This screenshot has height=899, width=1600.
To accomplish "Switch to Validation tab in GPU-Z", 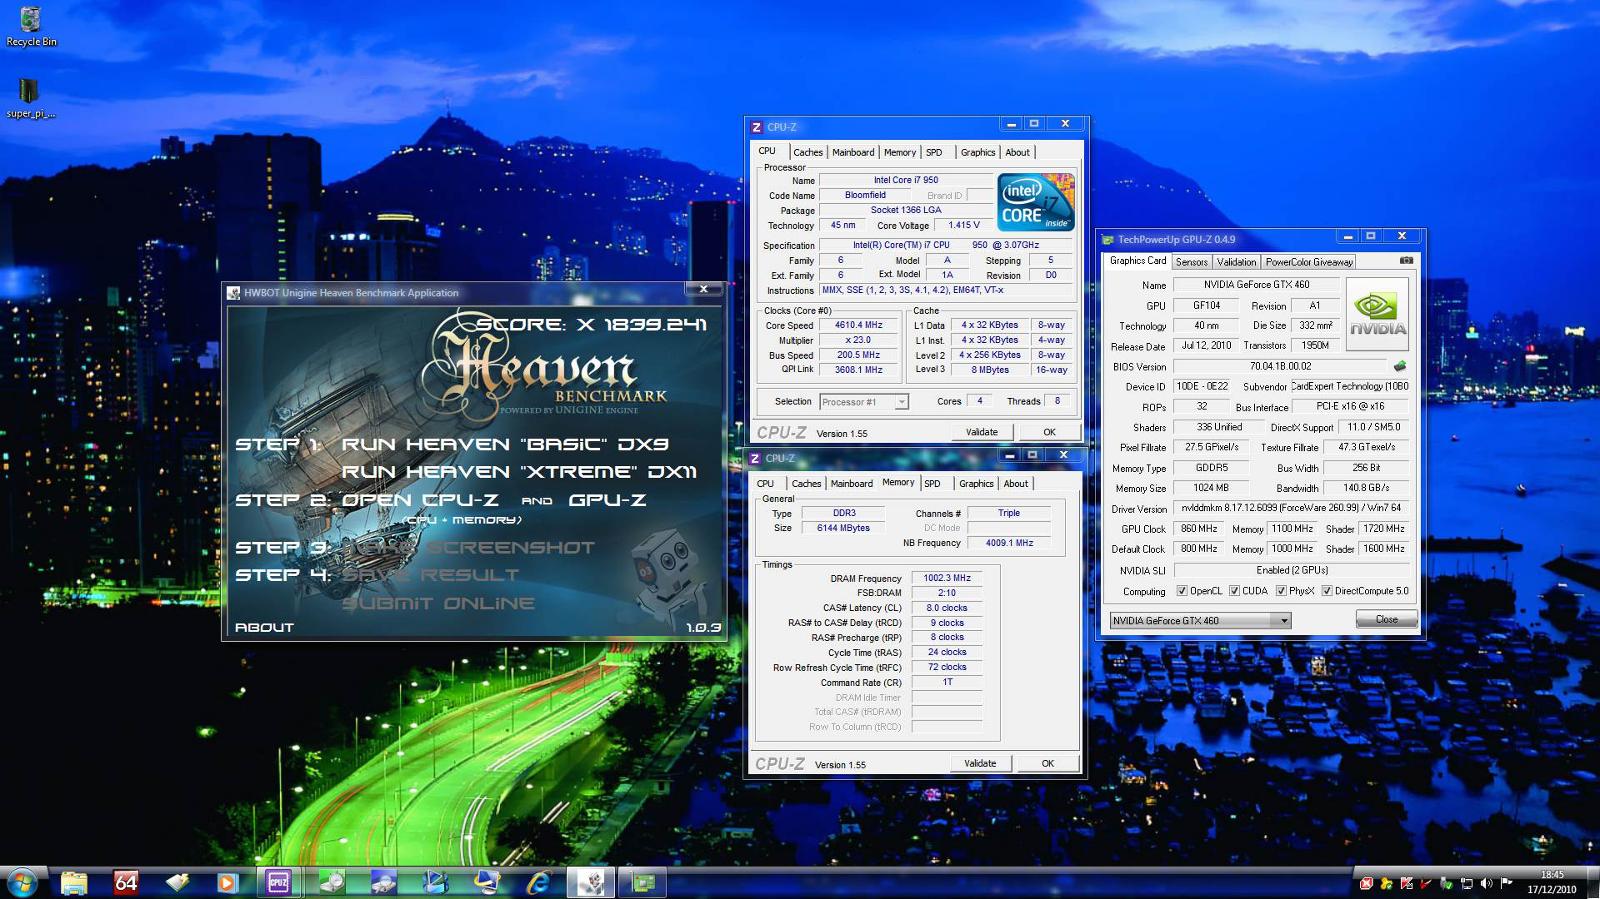I will pos(1236,262).
